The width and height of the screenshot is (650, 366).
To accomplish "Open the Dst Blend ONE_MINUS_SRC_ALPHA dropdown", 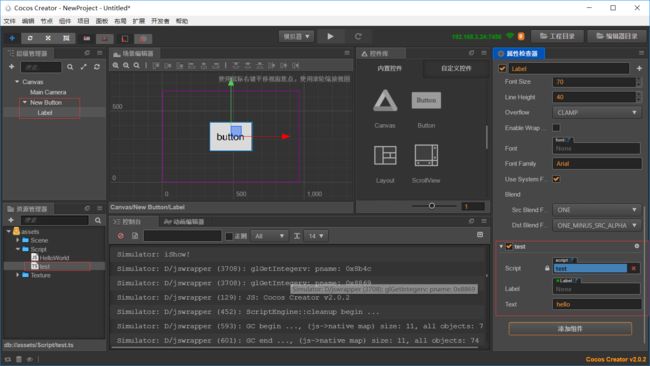I will pyautogui.click(x=597, y=225).
